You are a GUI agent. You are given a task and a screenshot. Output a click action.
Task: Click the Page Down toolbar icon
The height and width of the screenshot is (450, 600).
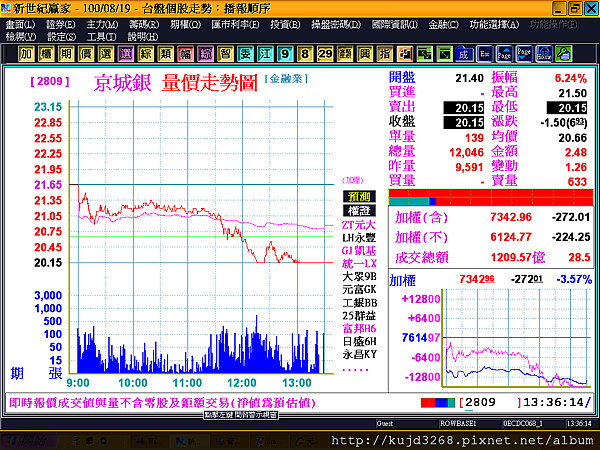point(524,54)
